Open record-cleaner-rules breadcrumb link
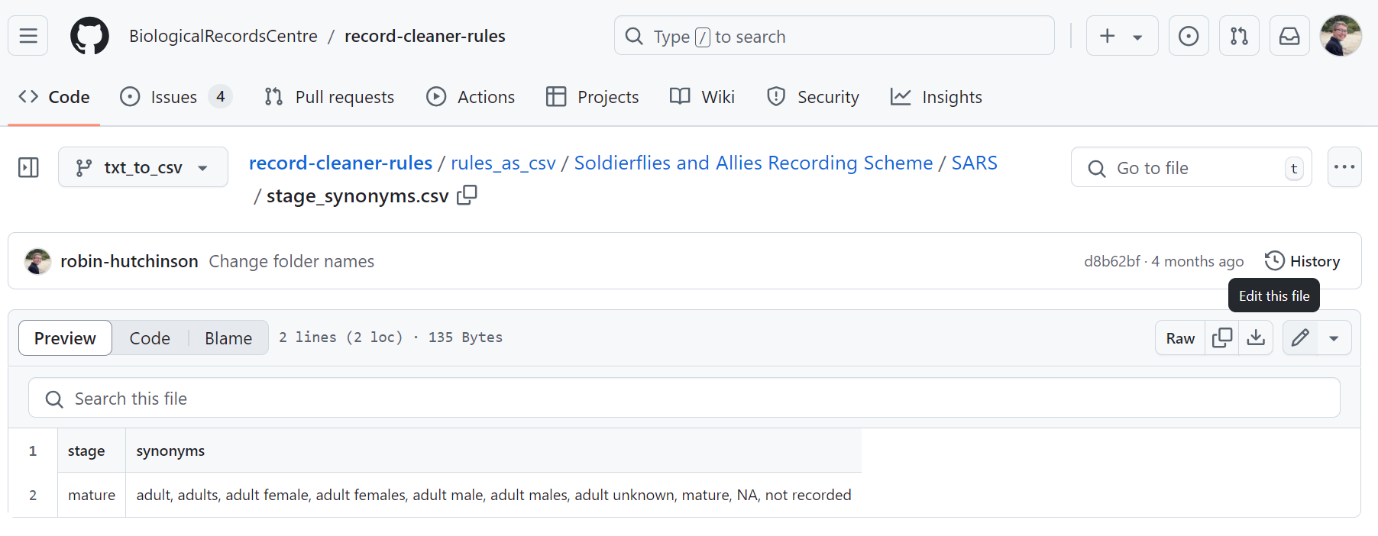This screenshot has height=536, width=1378. (x=340, y=163)
